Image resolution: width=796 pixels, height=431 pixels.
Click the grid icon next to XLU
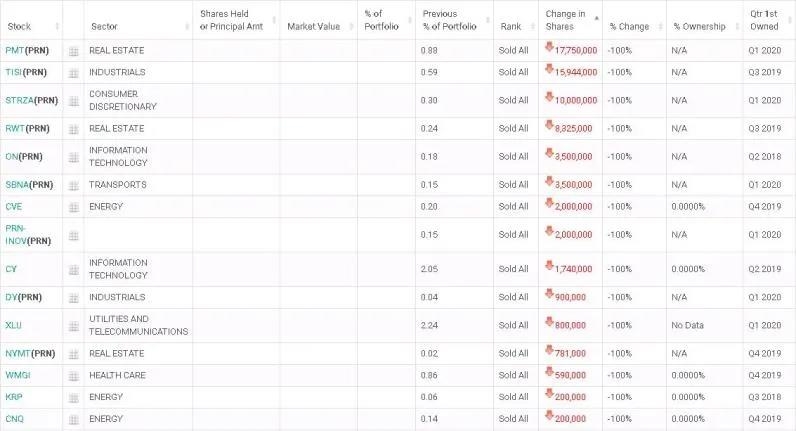tap(74, 325)
